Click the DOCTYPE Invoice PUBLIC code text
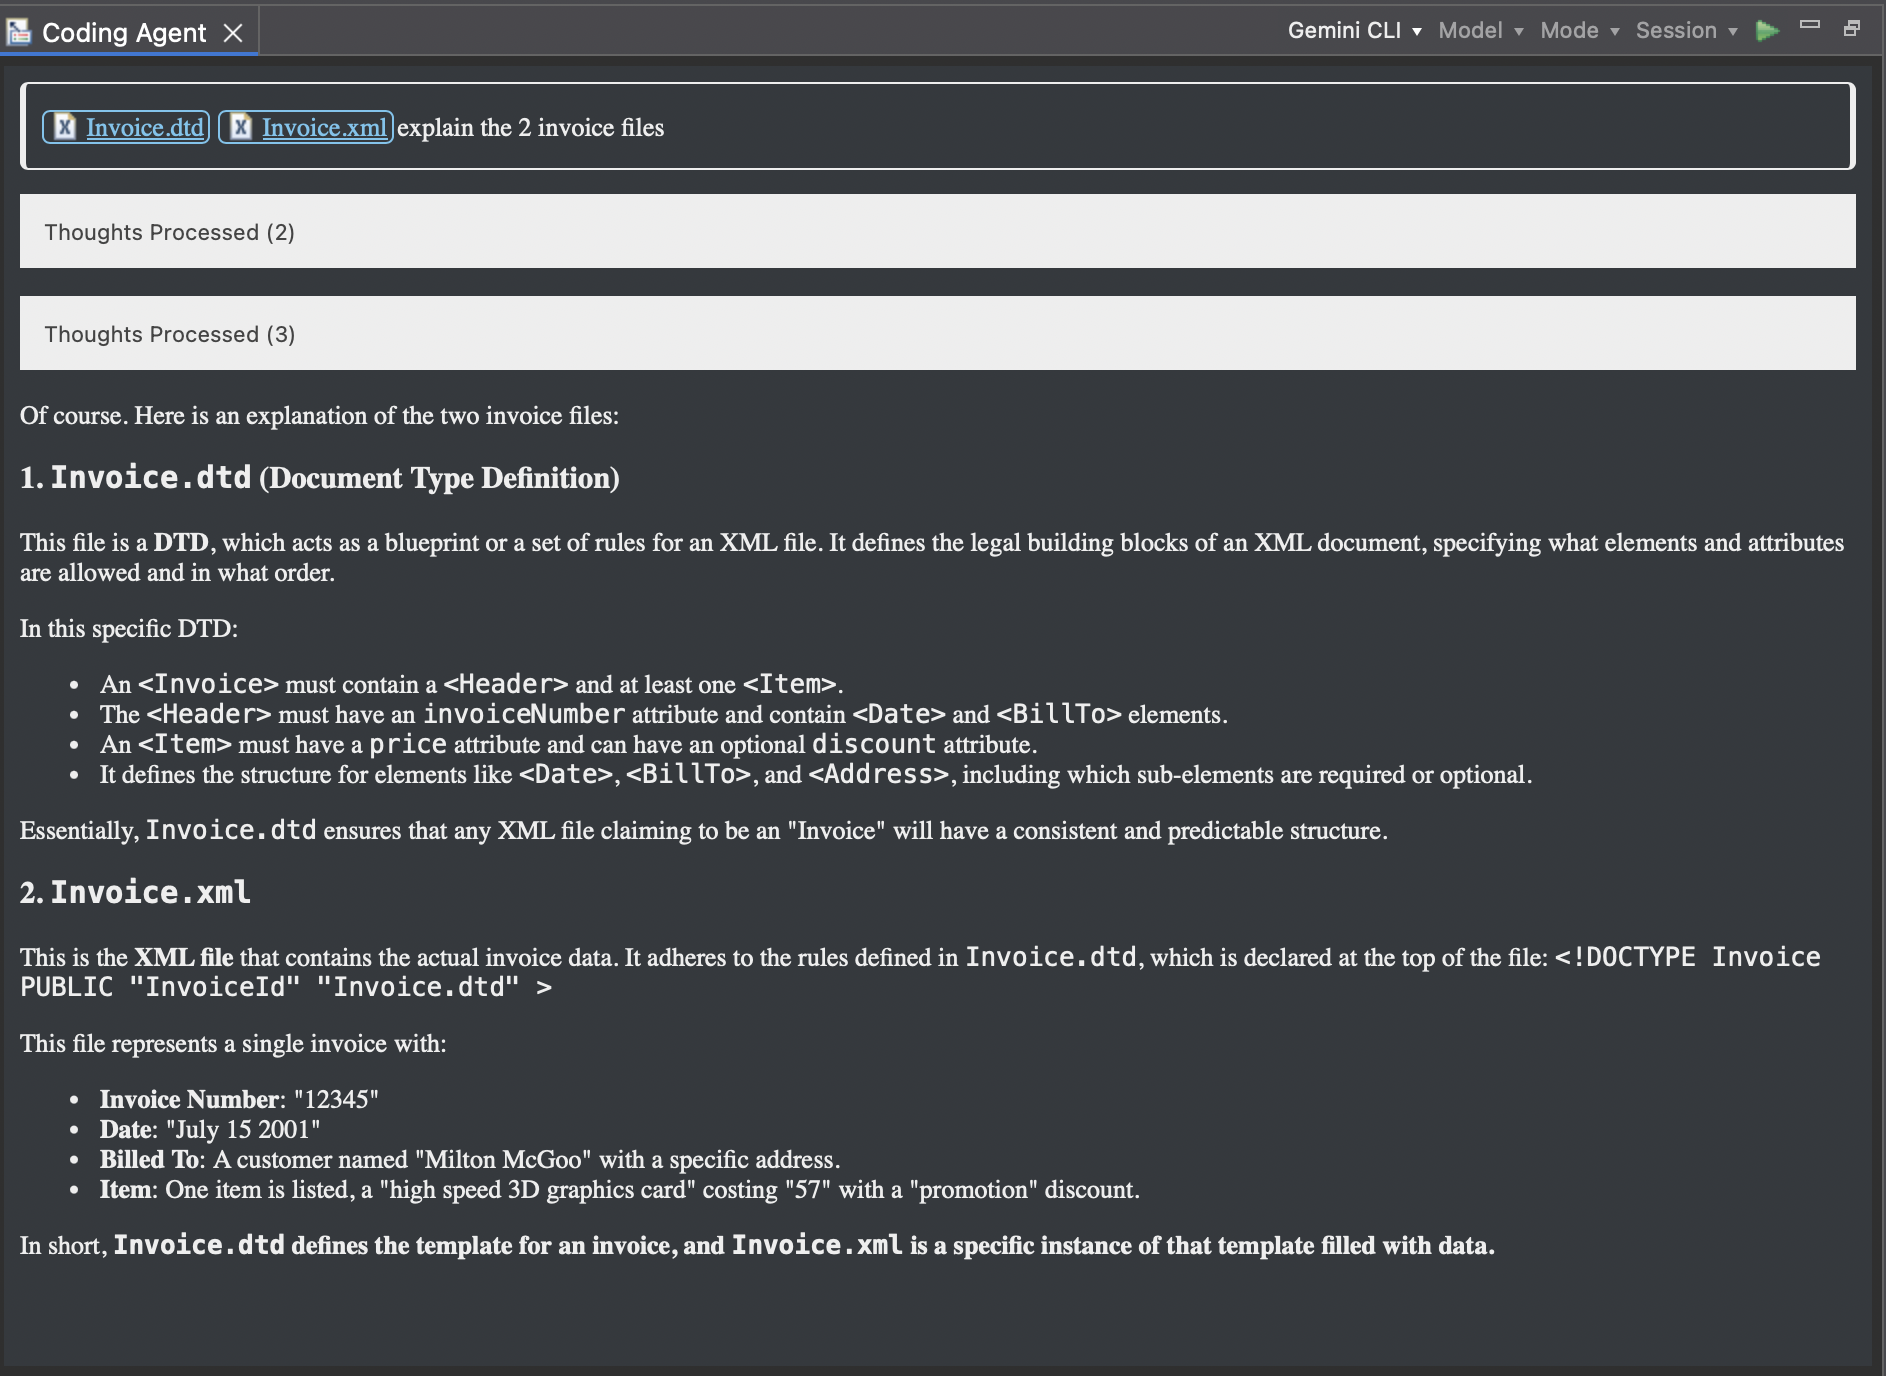Image resolution: width=1886 pixels, height=1376 pixels. (x=920, y=972)
